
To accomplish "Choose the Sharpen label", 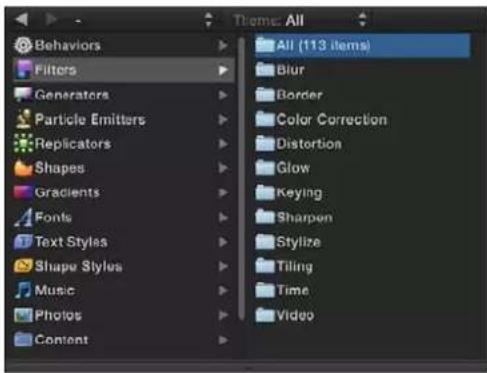I will 305,218.
